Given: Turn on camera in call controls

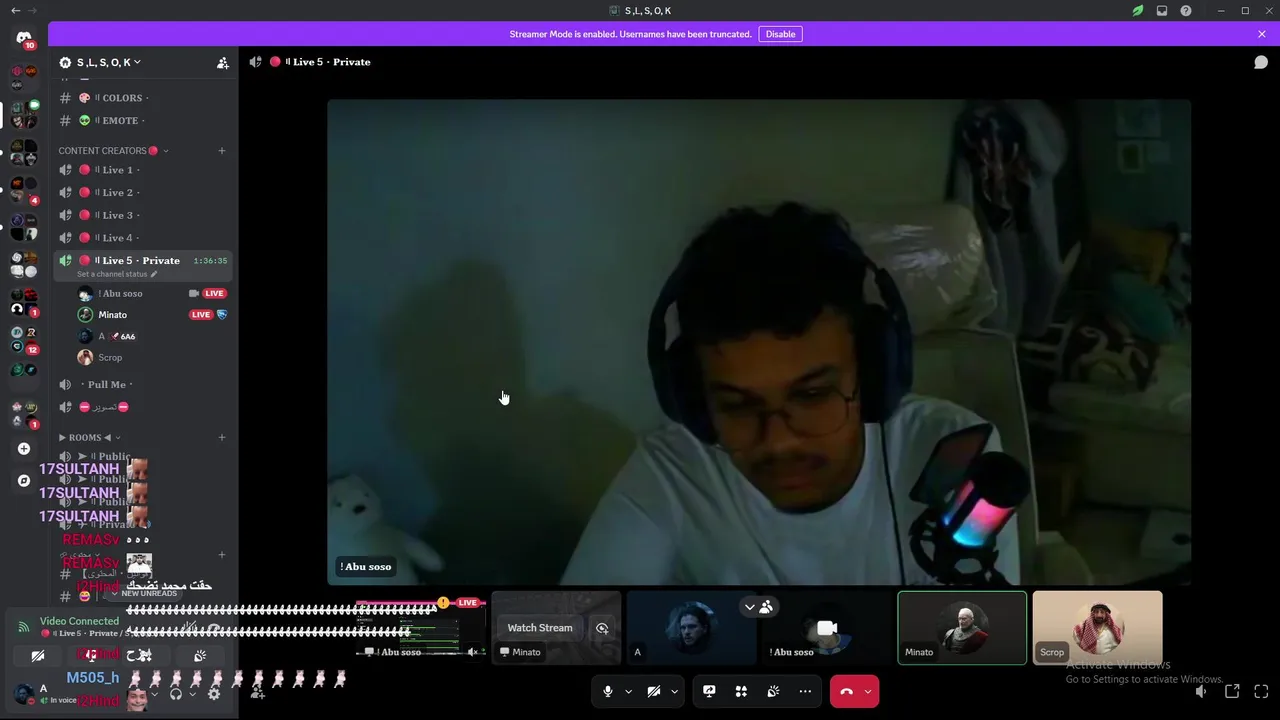Looking at the screenshot, I should pyautogui.click(x=654, y=691).
